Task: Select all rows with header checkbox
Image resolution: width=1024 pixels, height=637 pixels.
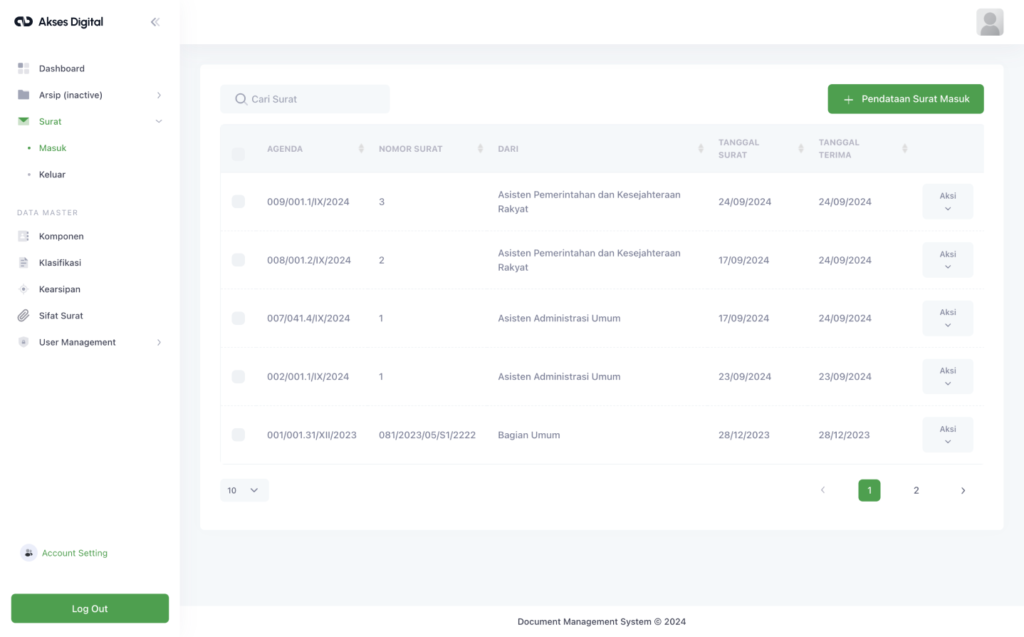Action: (x=238, y=154)
